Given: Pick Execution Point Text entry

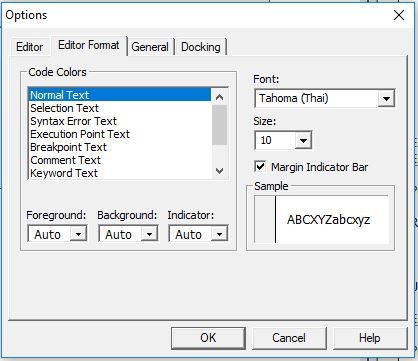Looking at the screenshot, I should [x=120, y=134].
